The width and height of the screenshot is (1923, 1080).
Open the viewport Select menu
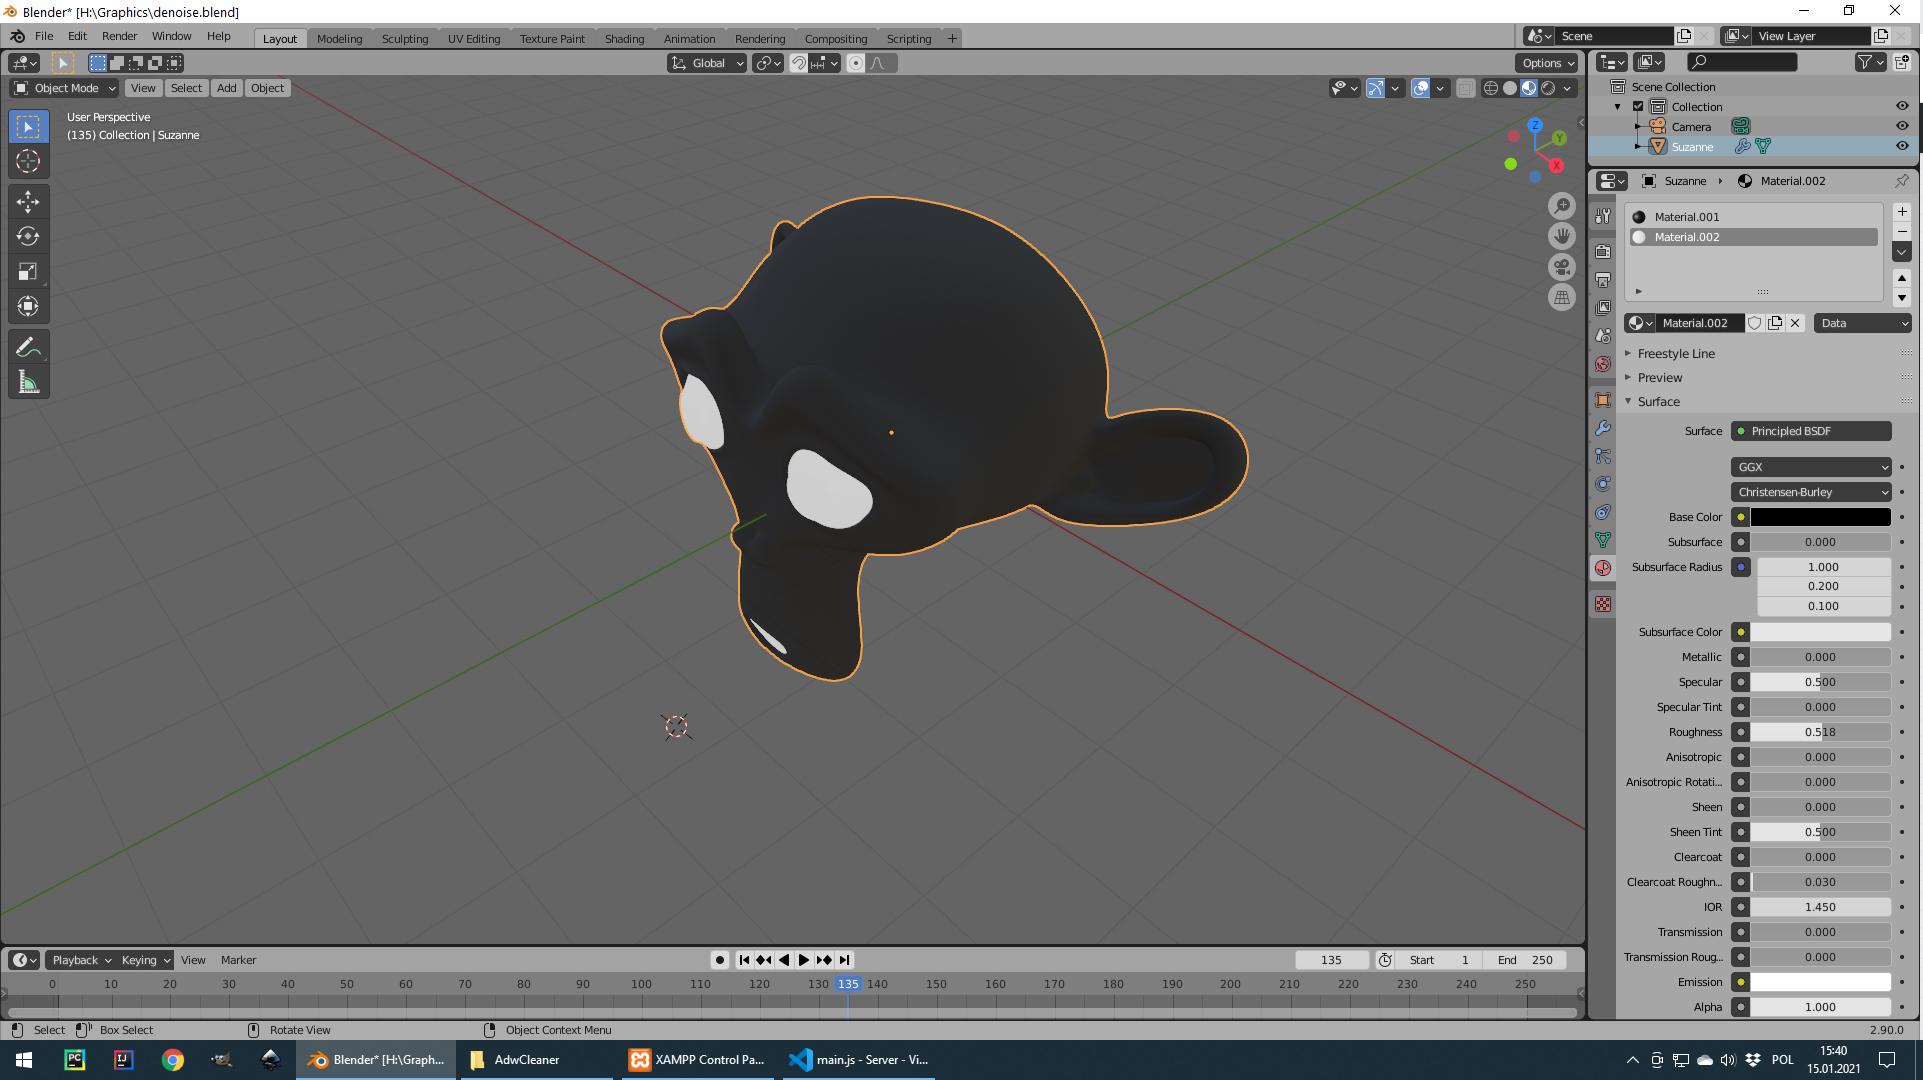[x=186, y=88]
